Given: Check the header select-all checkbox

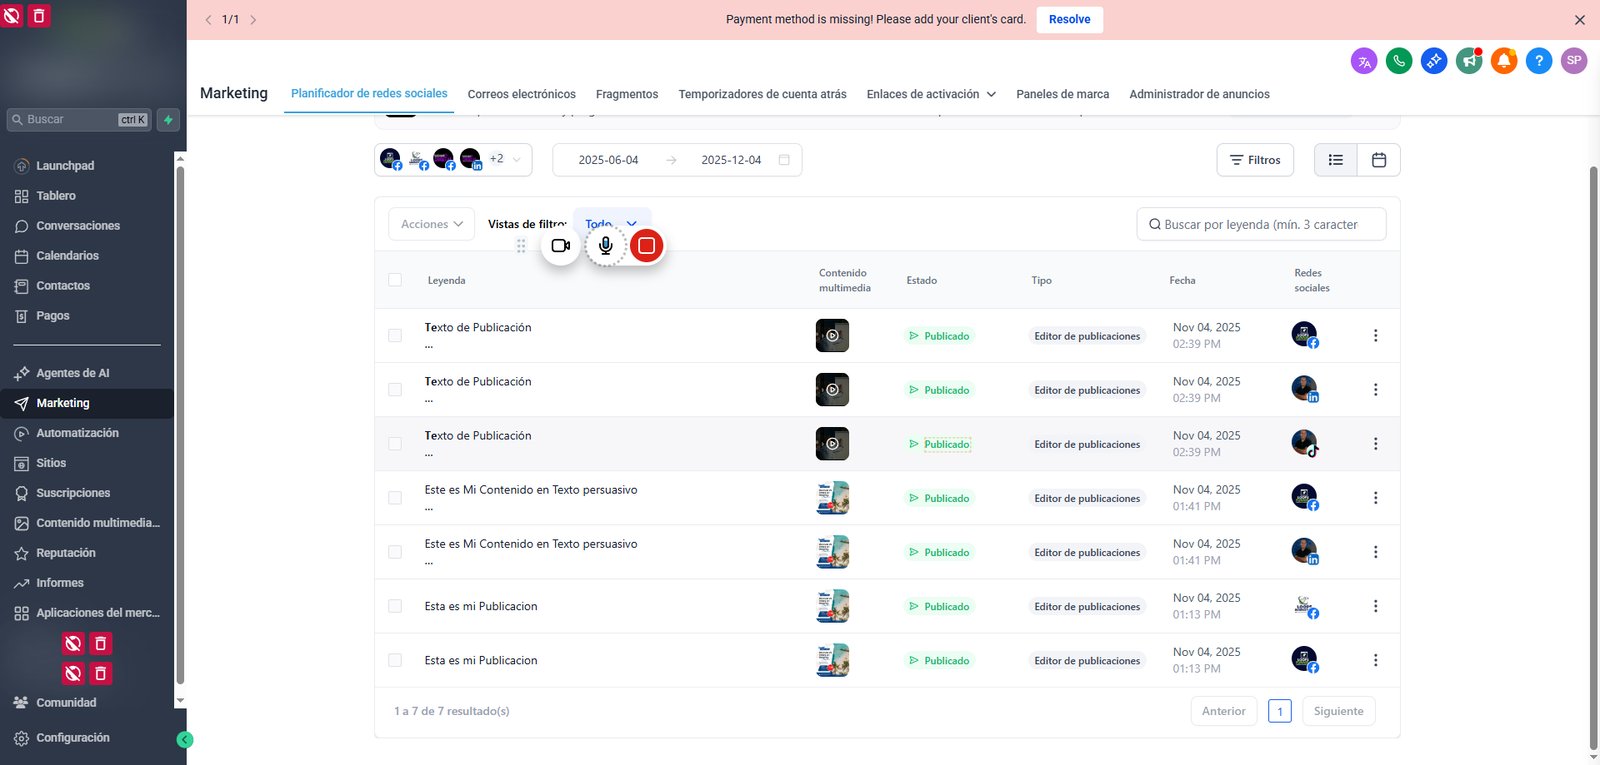Looking at the screenshot, I should (395, 280).
